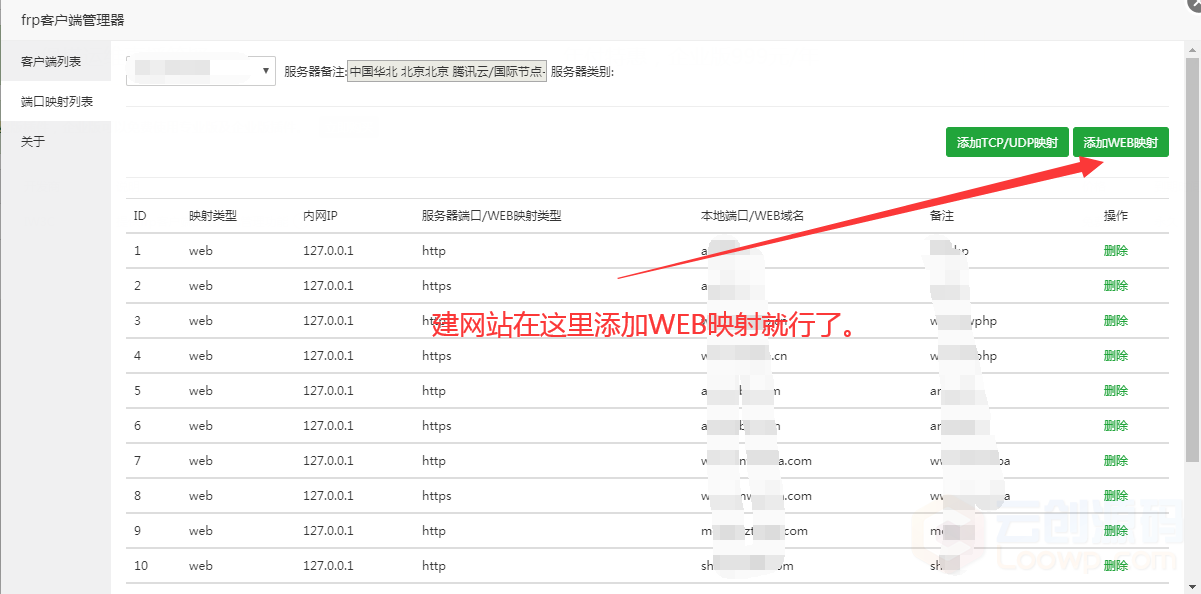
Task: Click the 内网IP column header
Action: (320, 216)
